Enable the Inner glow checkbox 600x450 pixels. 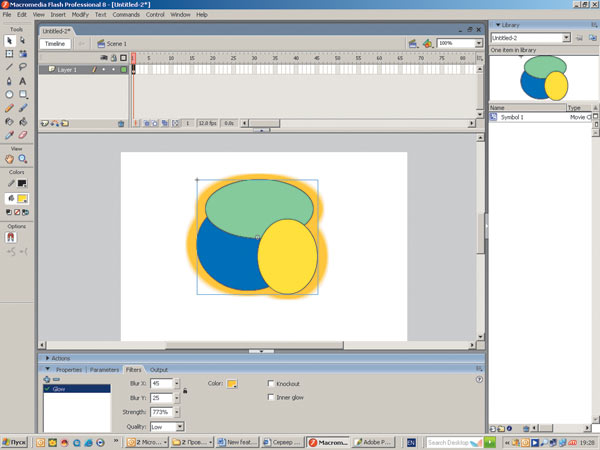(x=271, y=397)
